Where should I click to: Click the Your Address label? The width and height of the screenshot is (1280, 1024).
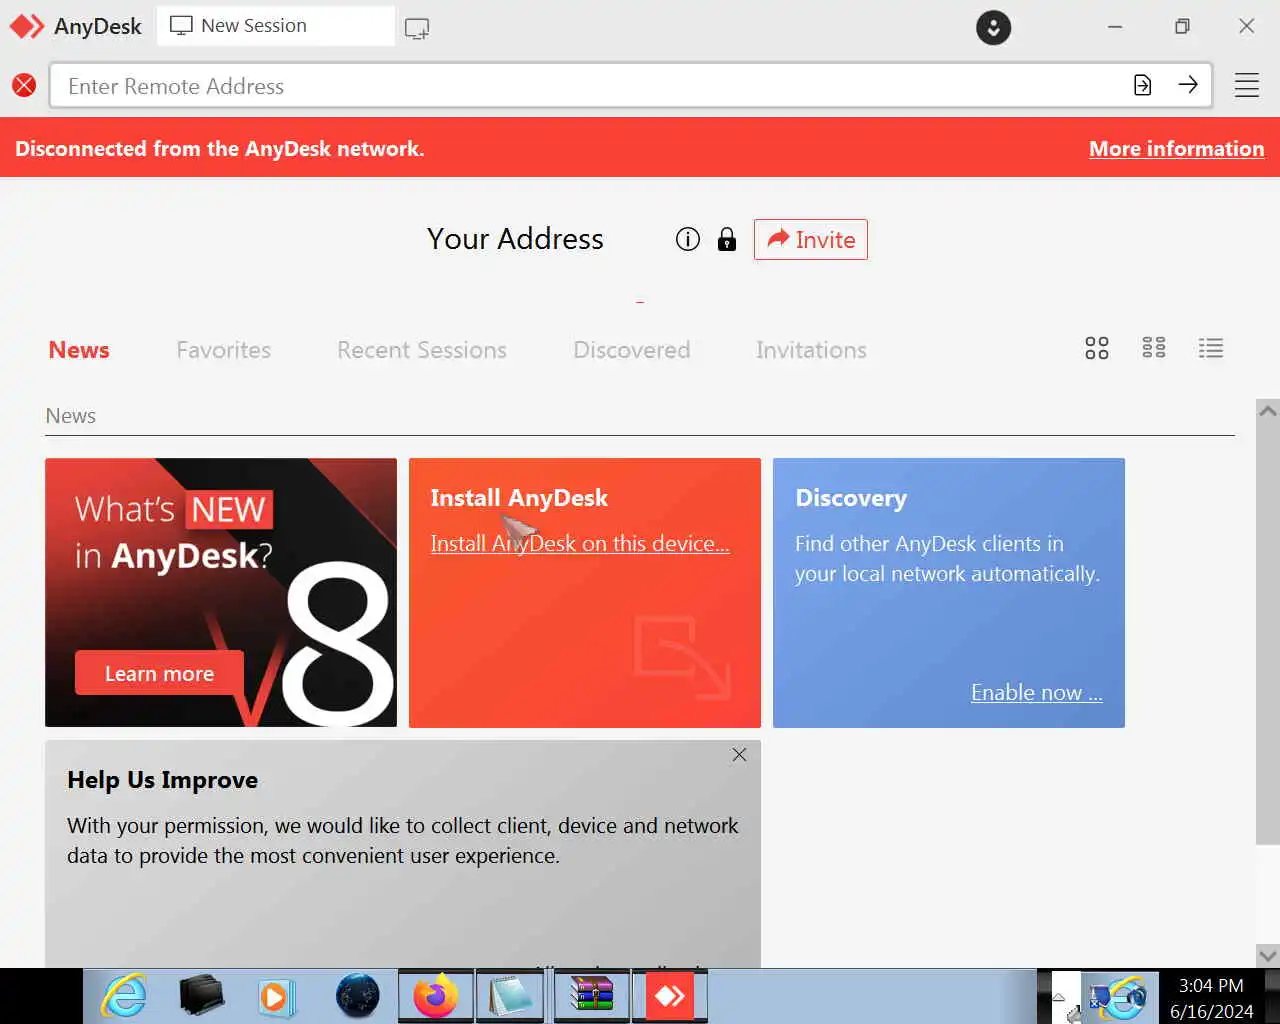pyautogui.click(x=515, y=239)
